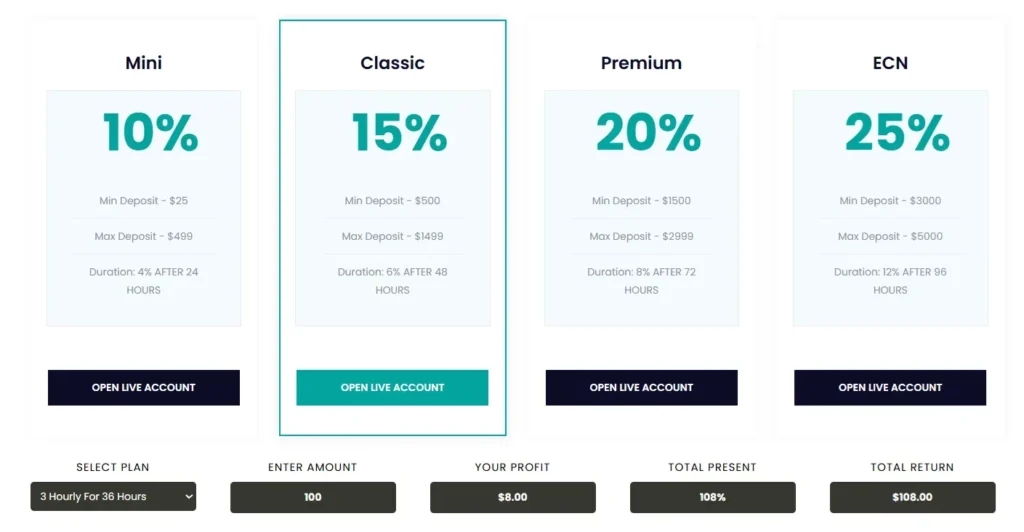
Task: Click Max Deposit - $5000 text
Action: [890, 237]
